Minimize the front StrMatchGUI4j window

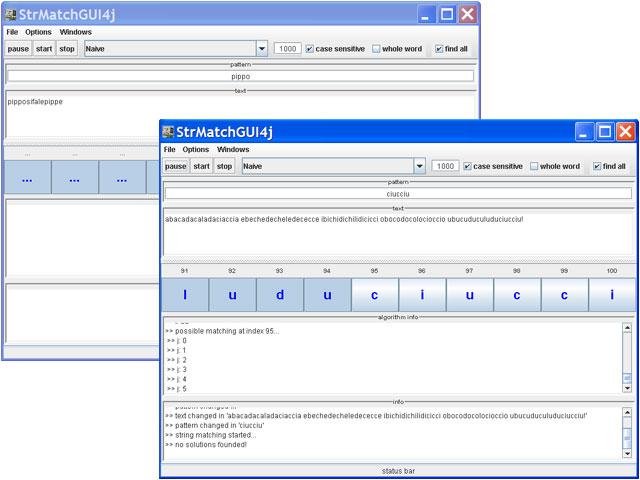click(x=584, y=132)
